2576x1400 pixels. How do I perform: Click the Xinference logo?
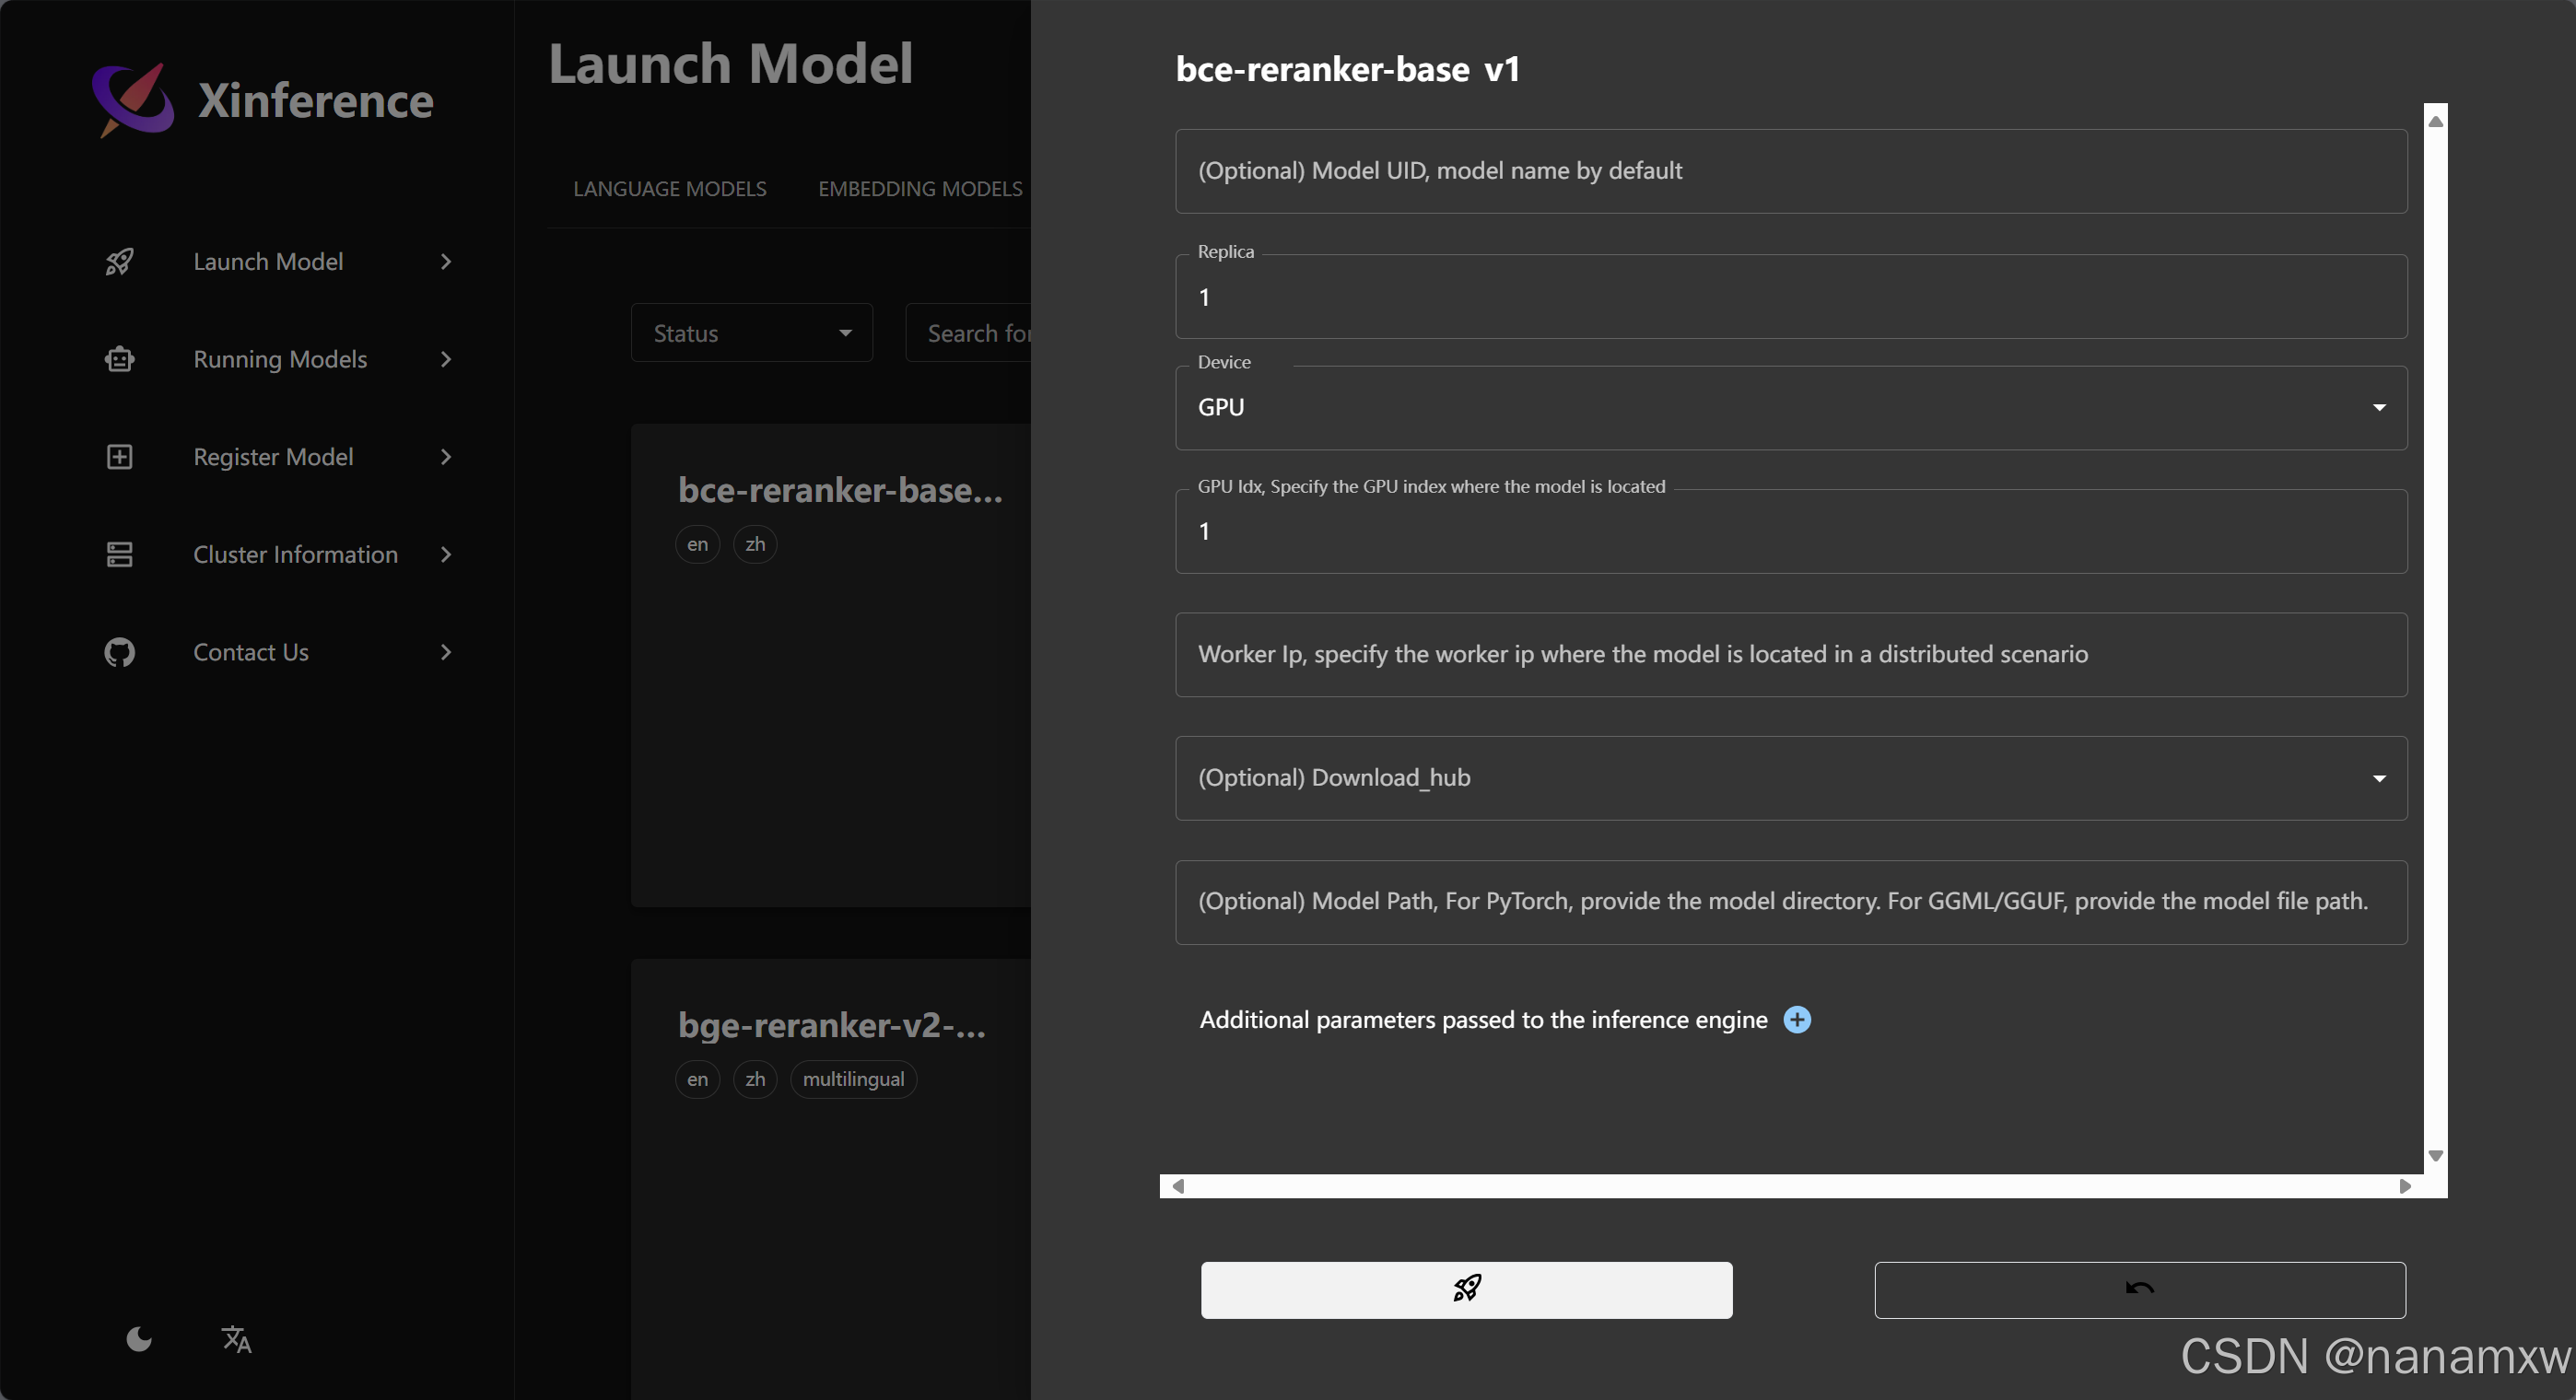[134, 100]
